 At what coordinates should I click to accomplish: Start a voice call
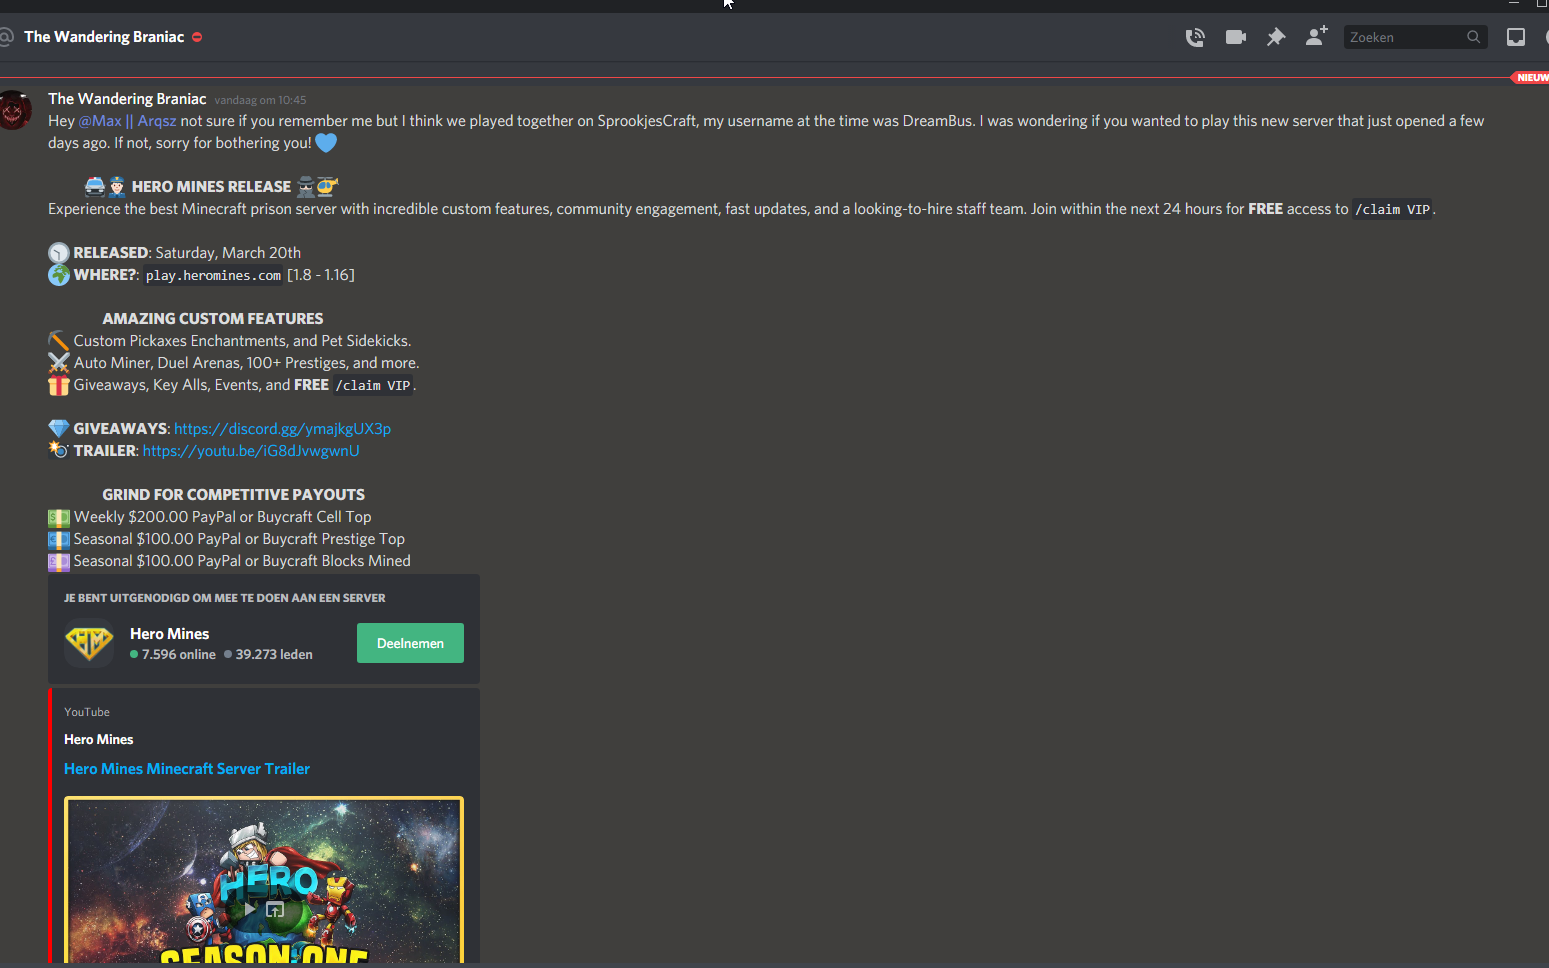(1195, 38)
